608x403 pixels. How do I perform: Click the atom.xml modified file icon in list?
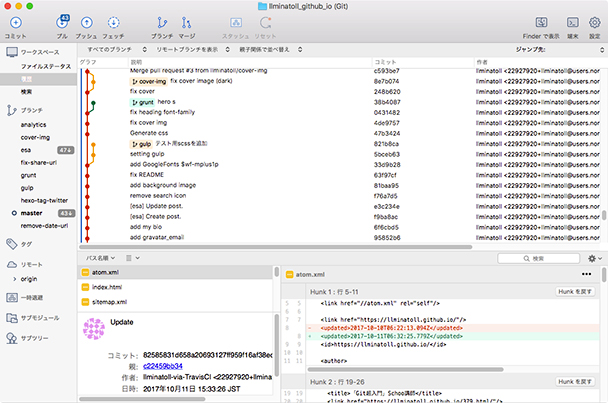[85, 272]
